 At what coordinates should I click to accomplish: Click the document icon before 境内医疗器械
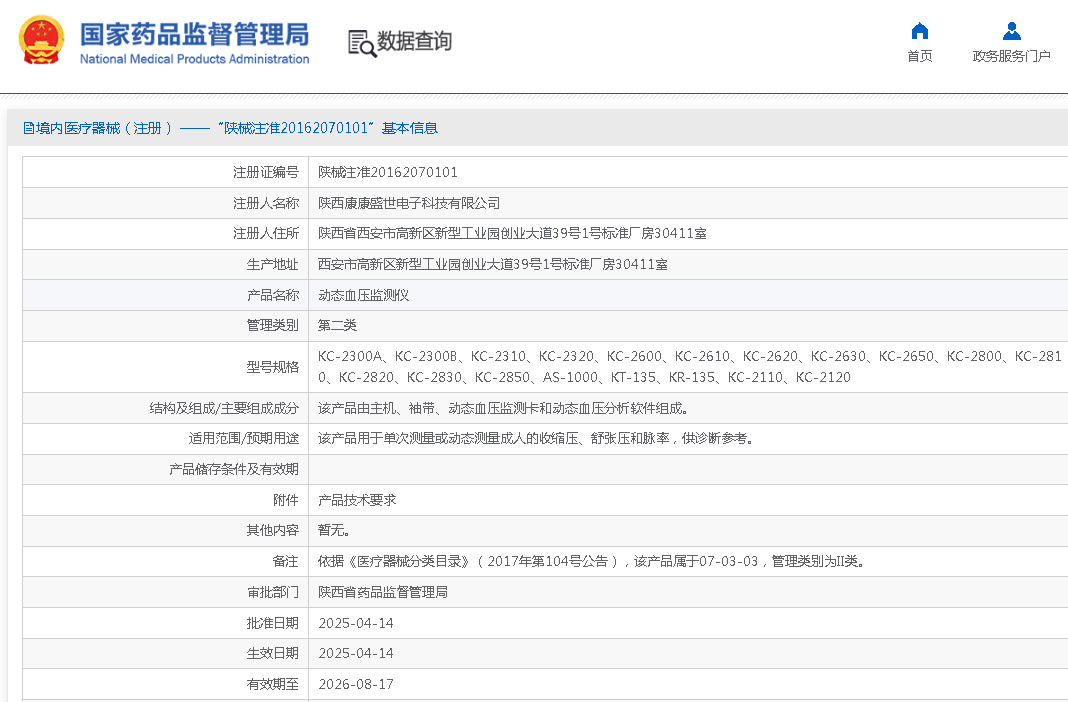[29, 128]
